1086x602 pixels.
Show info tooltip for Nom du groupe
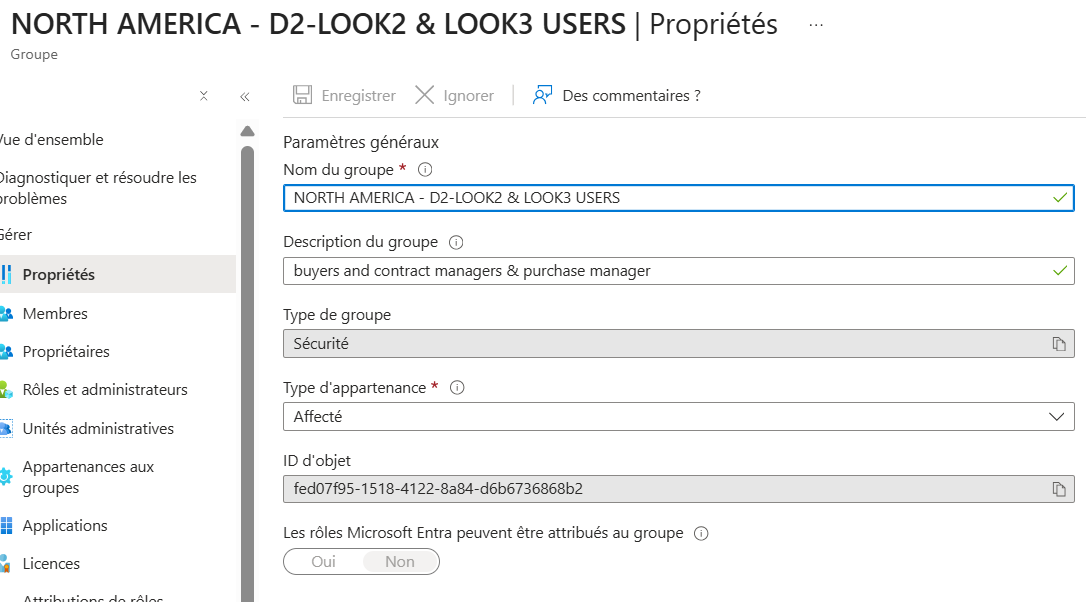425,170
